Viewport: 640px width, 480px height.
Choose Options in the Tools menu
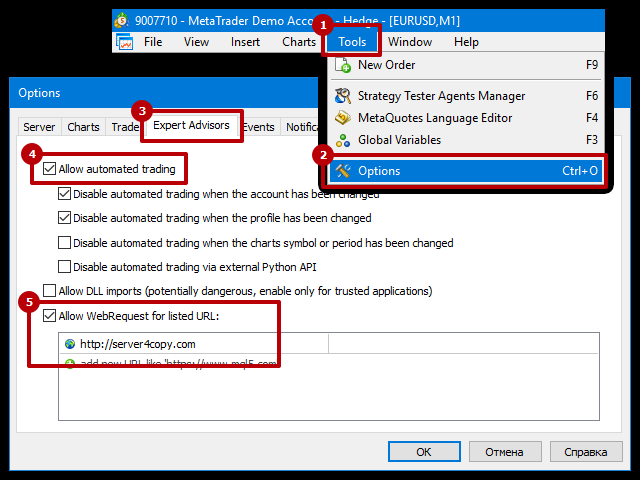coord(465,171)
